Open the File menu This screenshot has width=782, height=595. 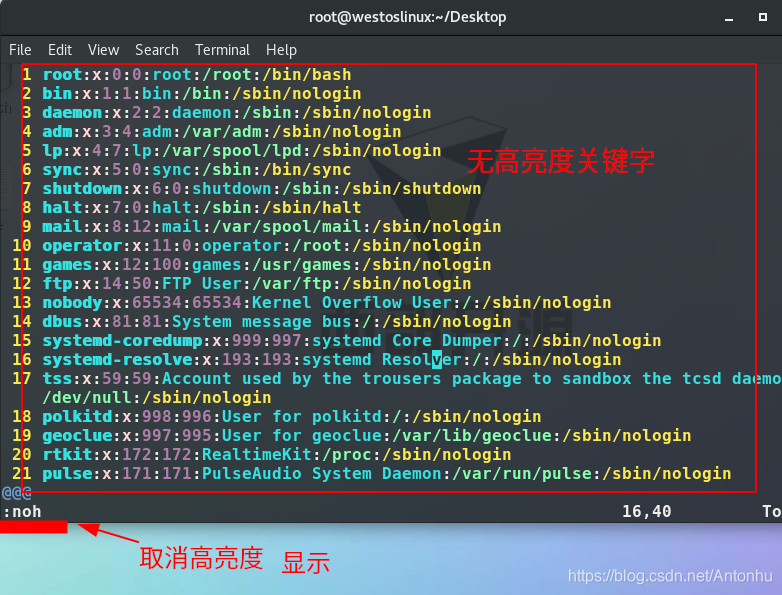click(x=20, y=50)
